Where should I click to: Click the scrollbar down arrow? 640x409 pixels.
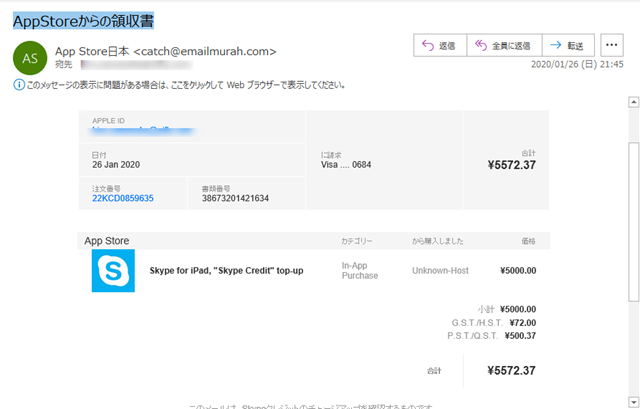coord(633,401)
